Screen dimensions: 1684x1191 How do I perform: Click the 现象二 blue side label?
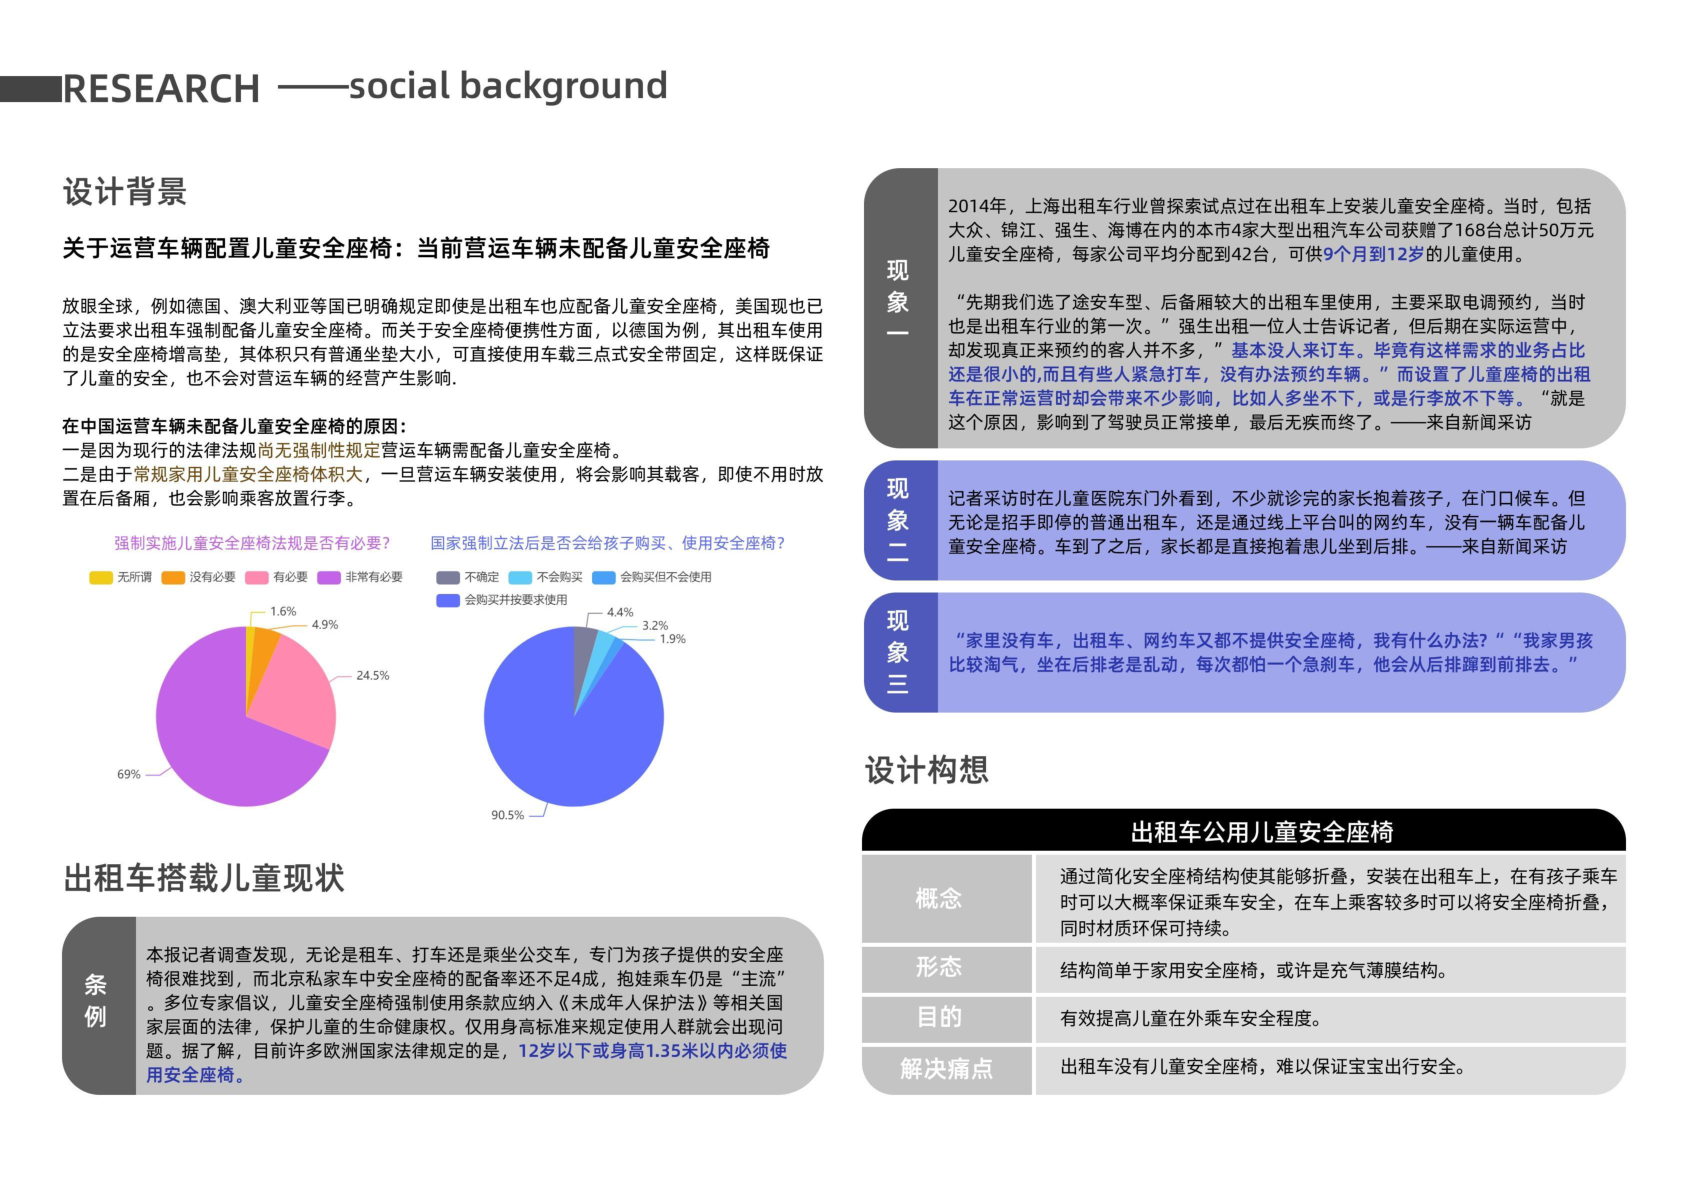(900, 520)
